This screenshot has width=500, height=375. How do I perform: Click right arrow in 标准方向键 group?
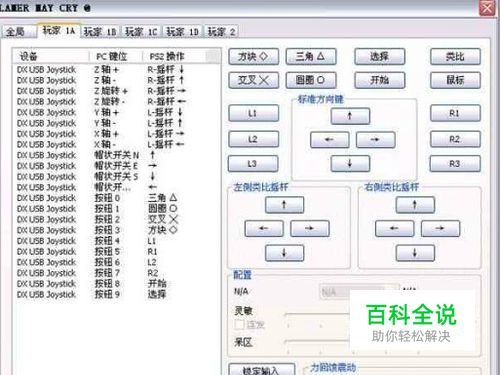tap(376, 140)
